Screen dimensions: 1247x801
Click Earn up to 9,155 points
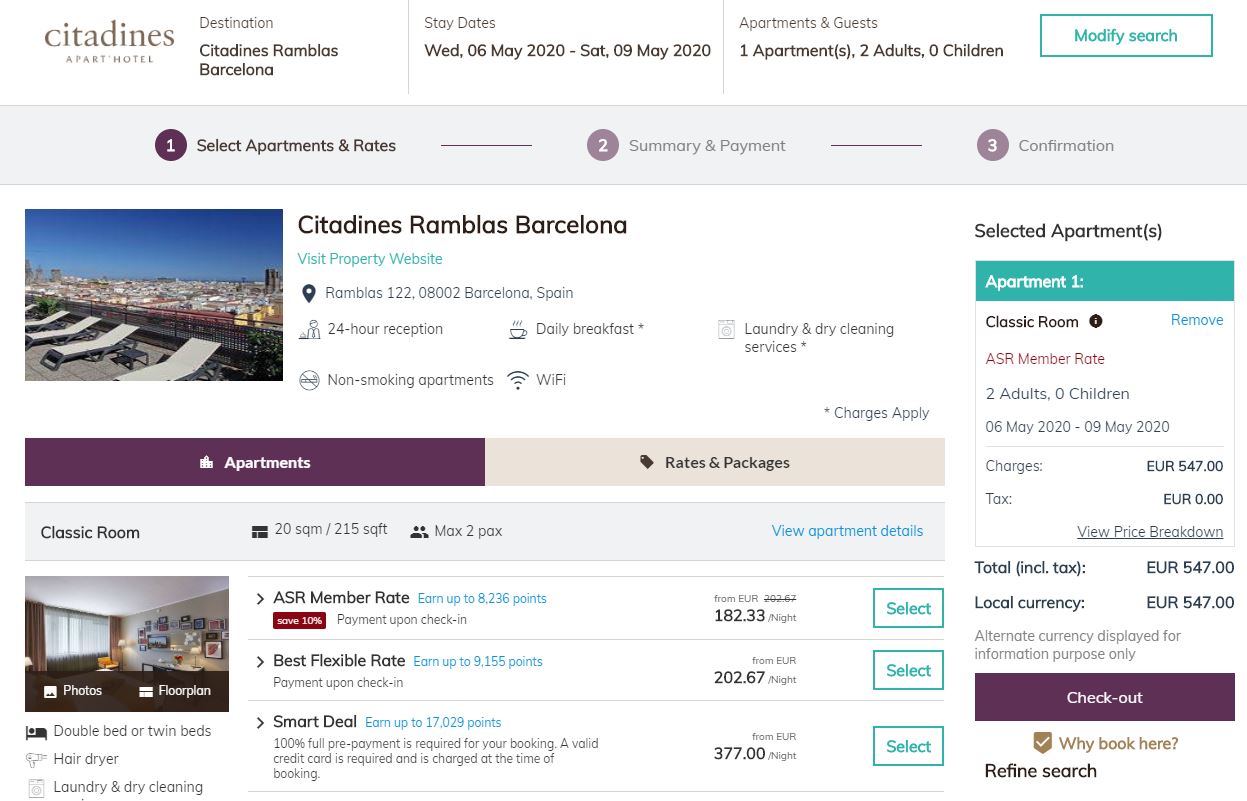478,662
